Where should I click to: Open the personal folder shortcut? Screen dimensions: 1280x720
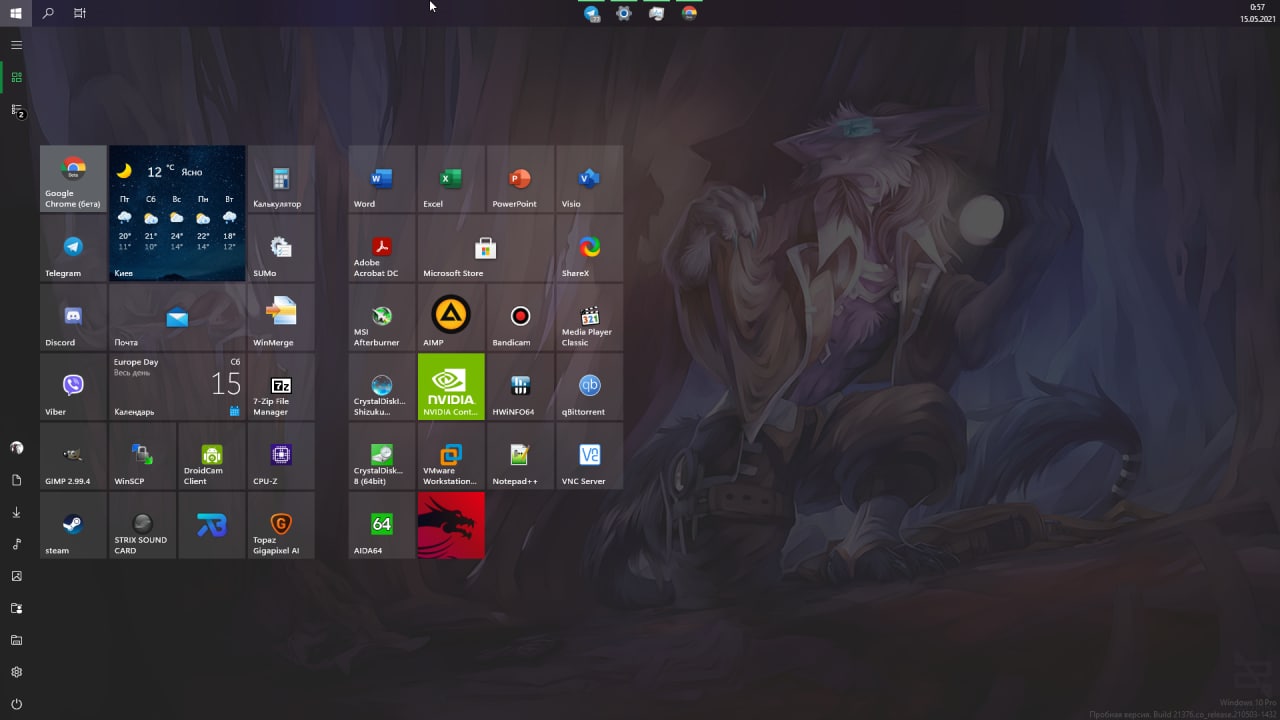coord(16,608)
